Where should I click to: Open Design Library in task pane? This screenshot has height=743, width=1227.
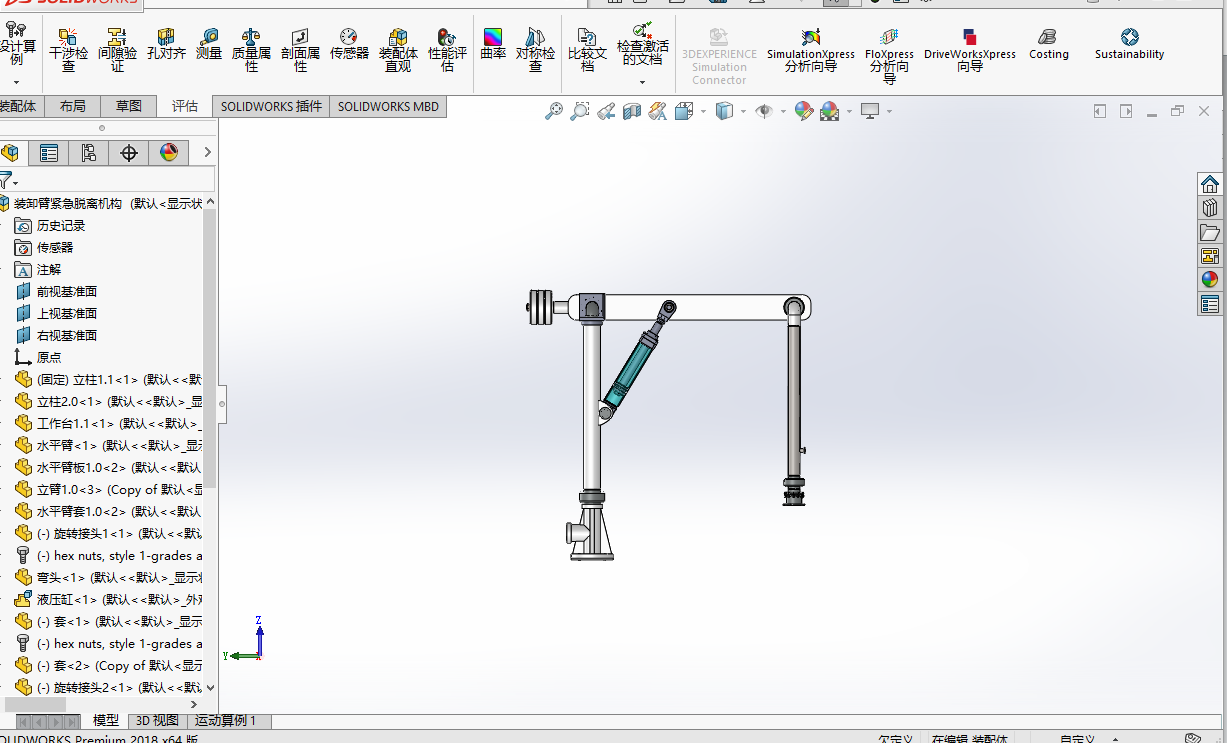coord(1210,208)
